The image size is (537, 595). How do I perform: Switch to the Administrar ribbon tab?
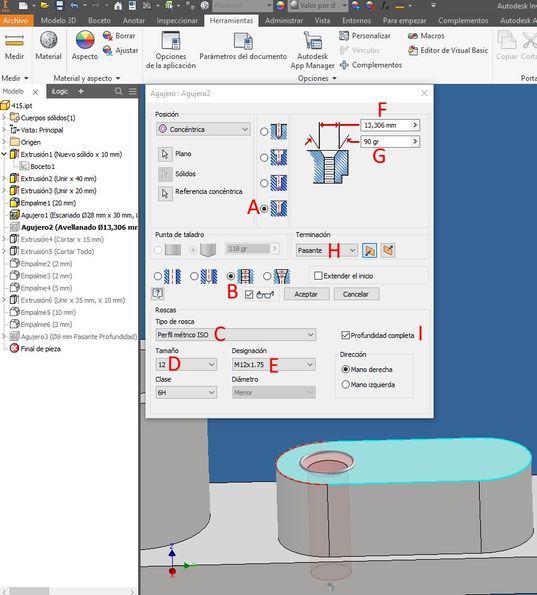coord(284,20)
